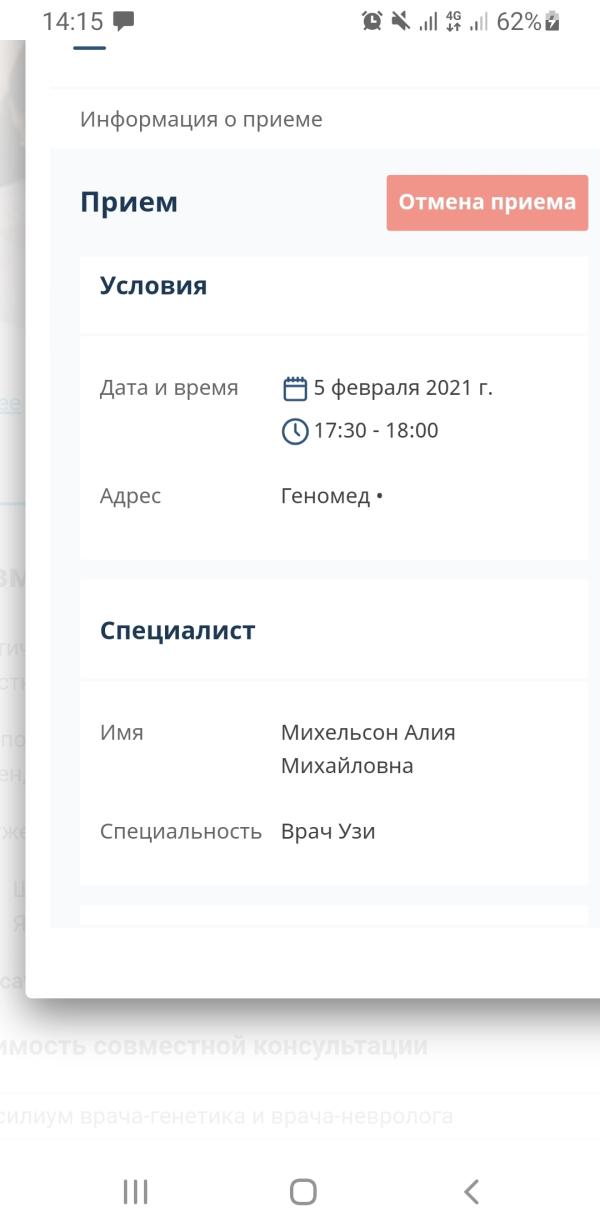Tap the "Прием" heading
This screenshot has width=600, height=1232.
129,203
